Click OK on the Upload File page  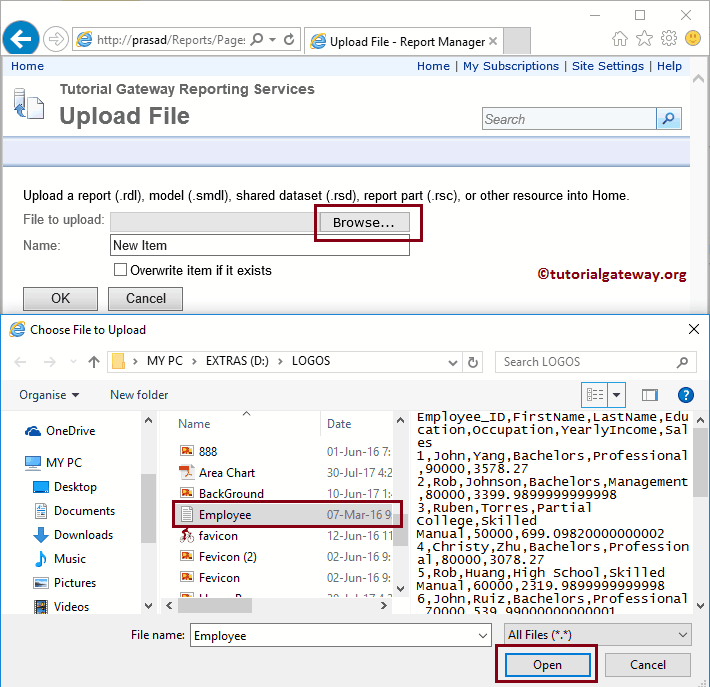pos(60,298)
